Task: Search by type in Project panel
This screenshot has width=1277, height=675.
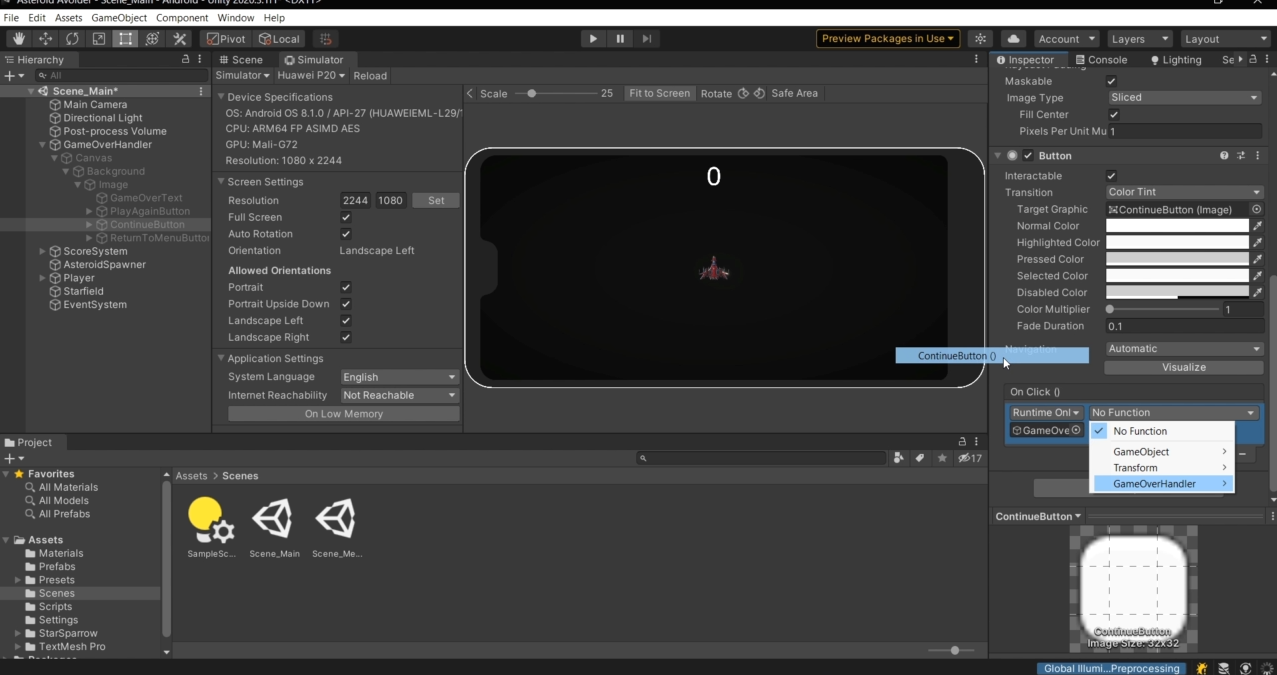Action: [899, 458]
